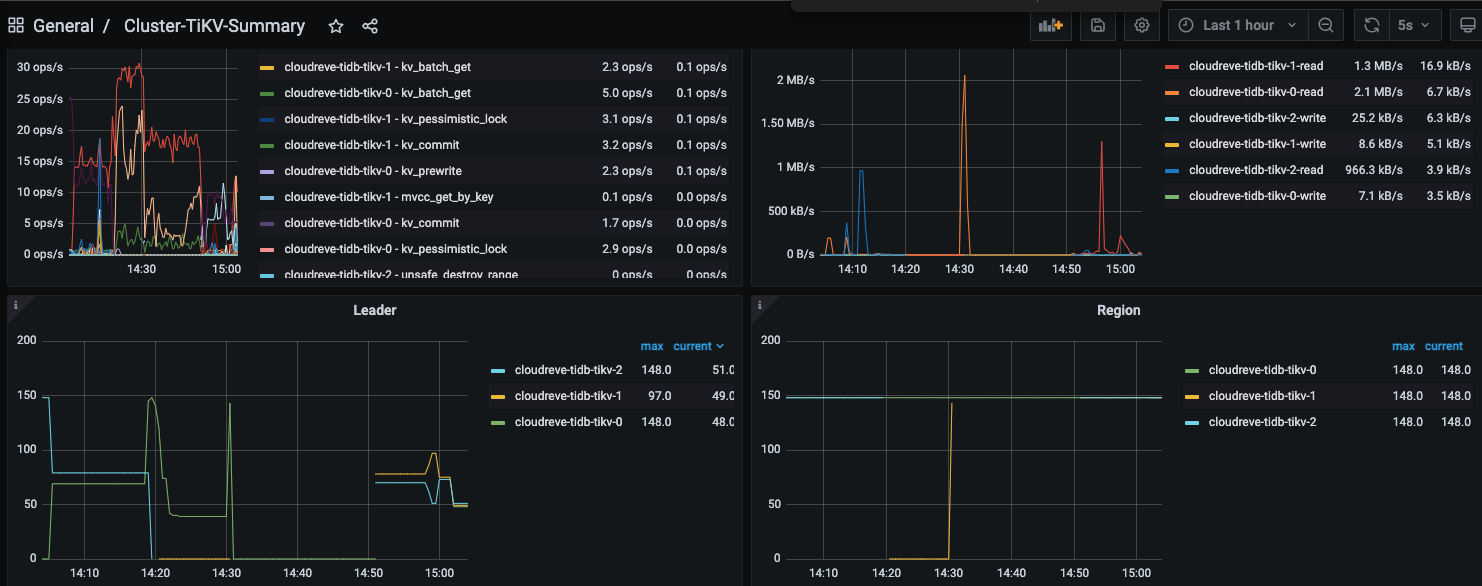
Task: Go to the General folder breadcrumb
Action: [x=63, y=26]
